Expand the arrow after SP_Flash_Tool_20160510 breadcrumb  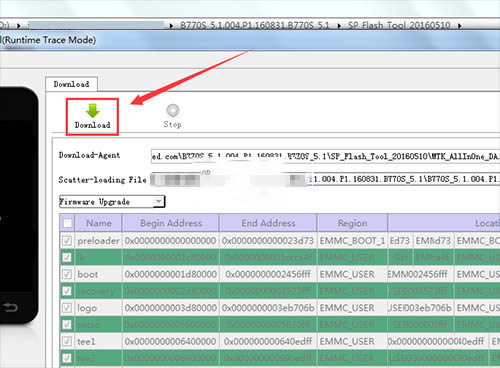pos(460,26)
